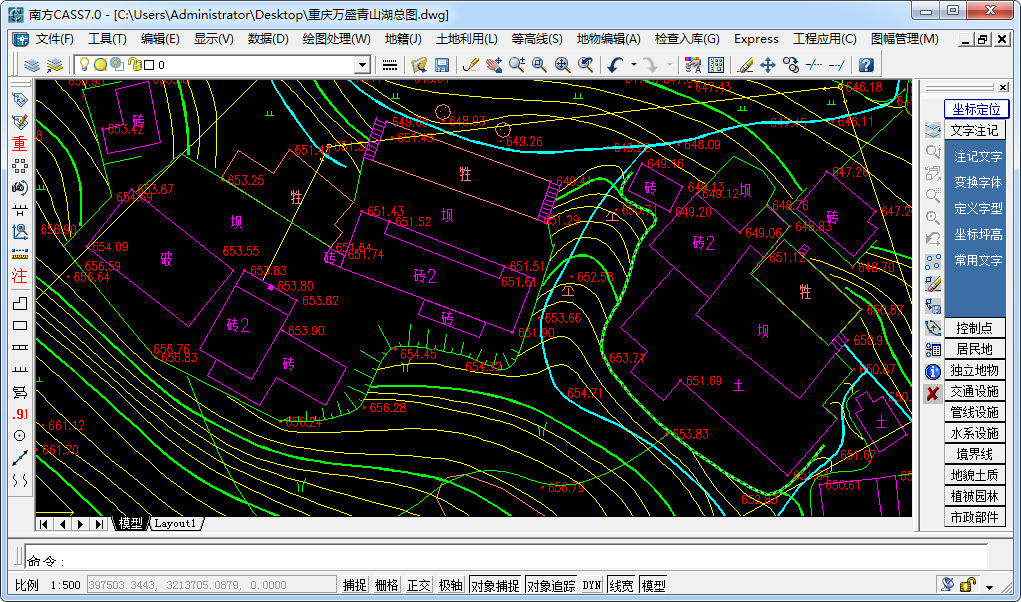Toggle layer 0 padlock lock state
The height and width of the screenshot is (602, 1021).
[134, 64]
